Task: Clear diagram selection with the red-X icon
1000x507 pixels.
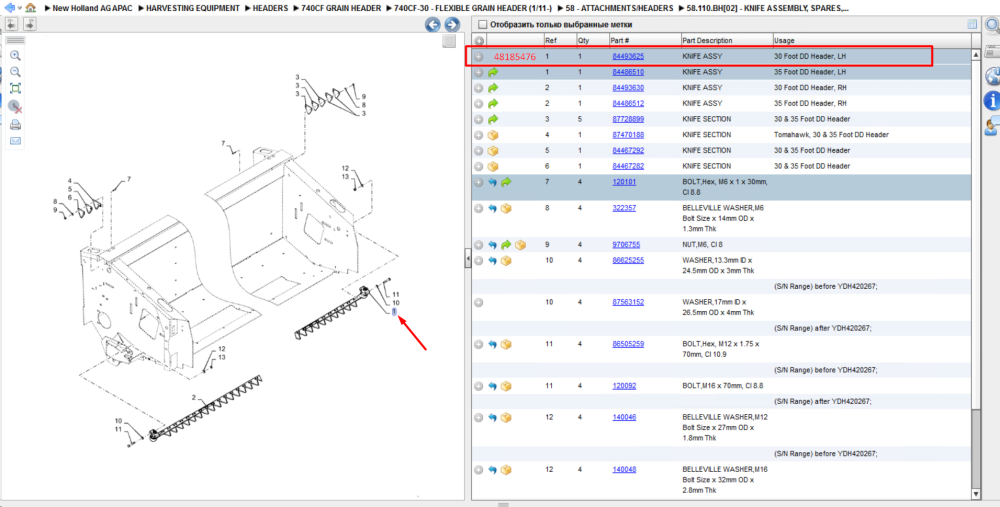Action: point(15,107)
